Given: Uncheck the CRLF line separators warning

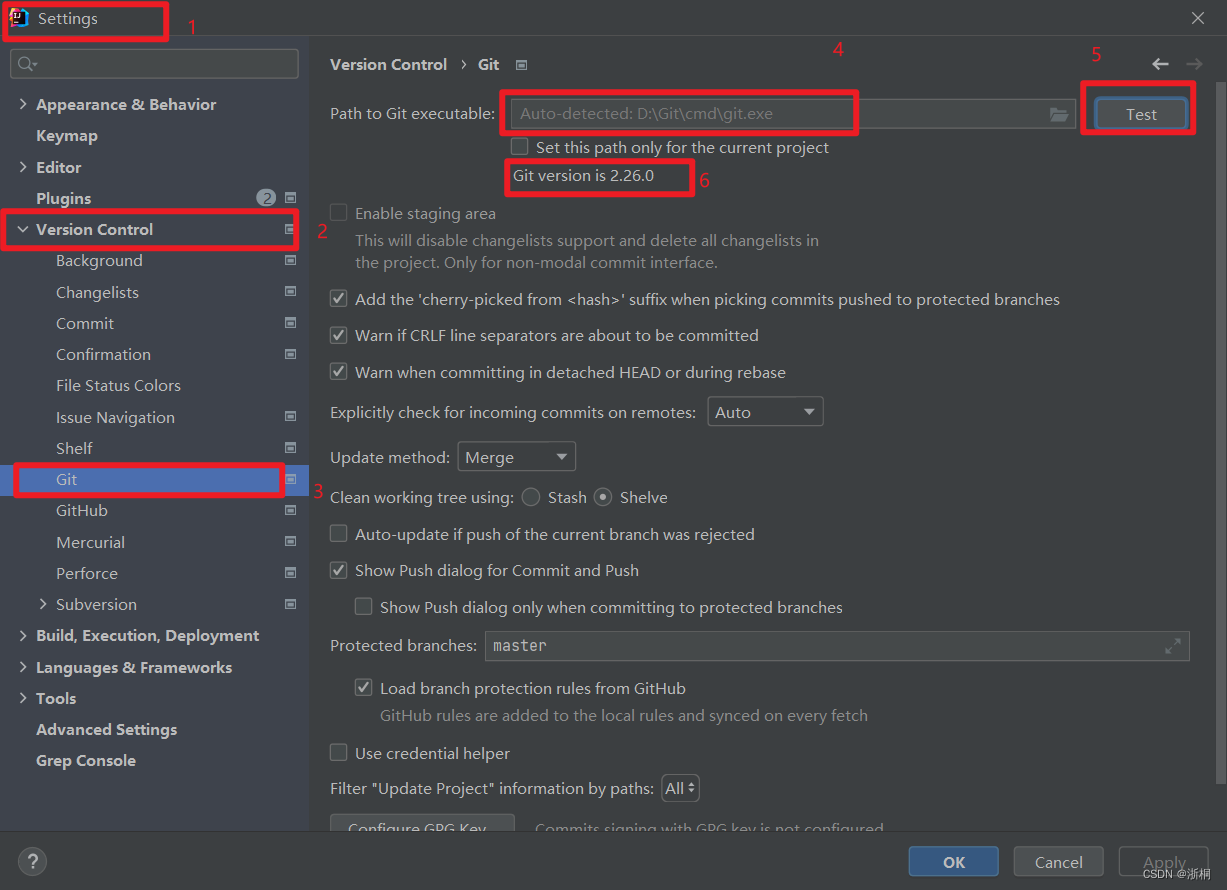Looking at the screenshot, I should pyautogui.click(x=339, y=336).
